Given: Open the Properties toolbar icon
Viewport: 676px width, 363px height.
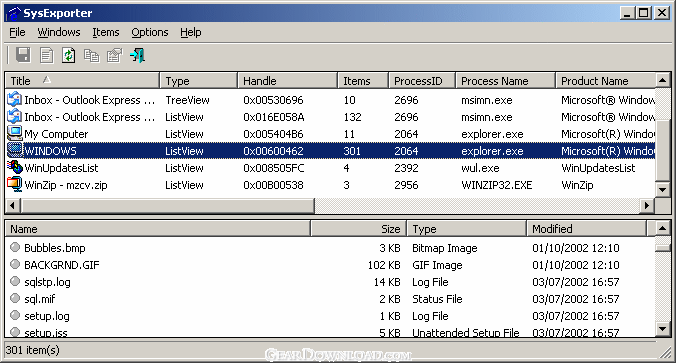Looking at the screenshot, I should click(x=115, y=55).
